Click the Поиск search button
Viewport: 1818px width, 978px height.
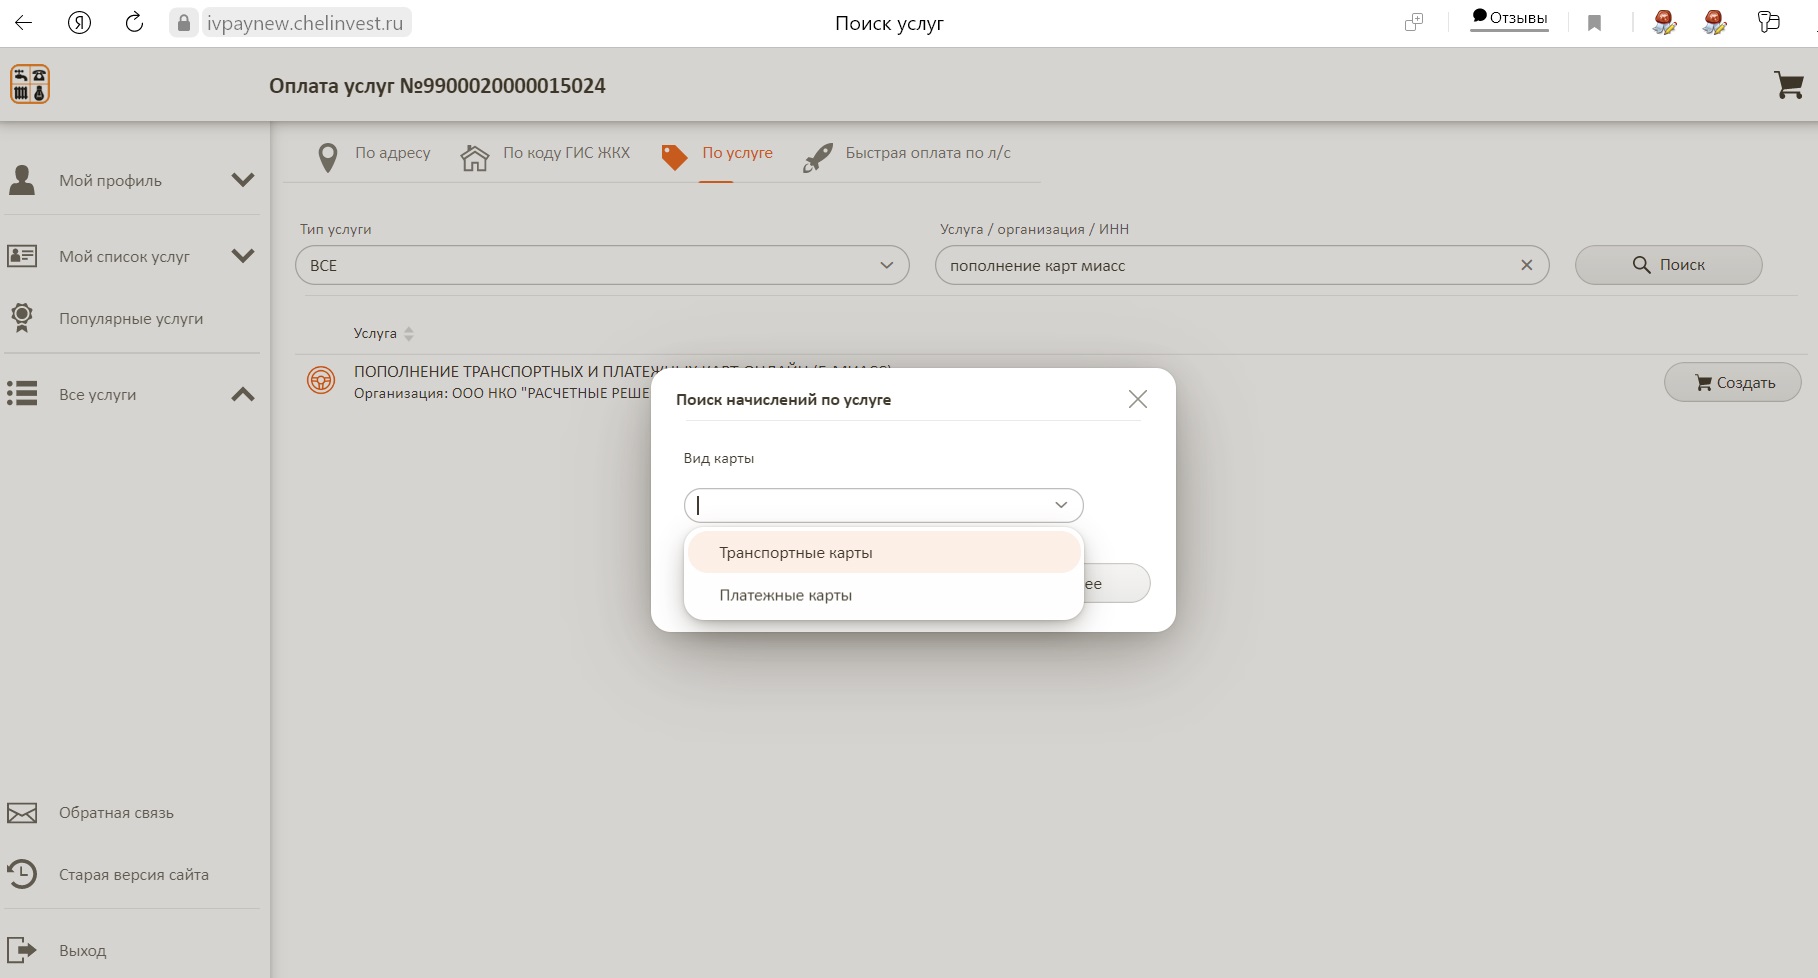[1668, 265]
